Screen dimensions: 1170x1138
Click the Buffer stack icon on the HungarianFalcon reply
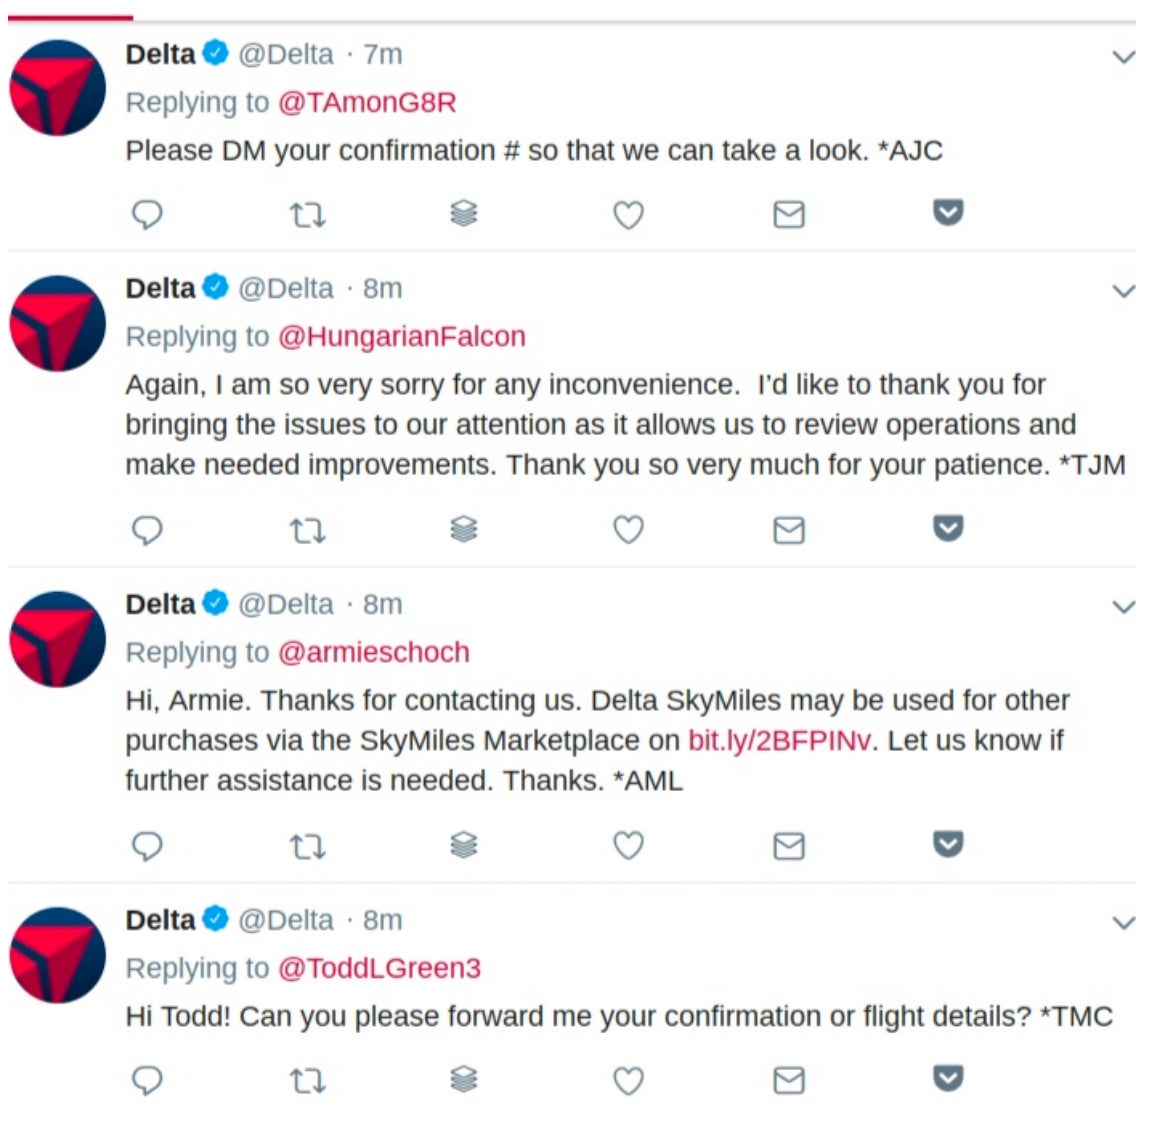[464, 529]
